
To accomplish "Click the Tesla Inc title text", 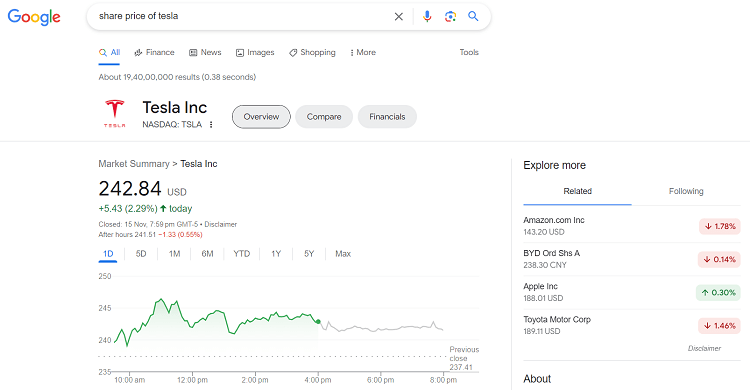I will [x=175, y=108].
